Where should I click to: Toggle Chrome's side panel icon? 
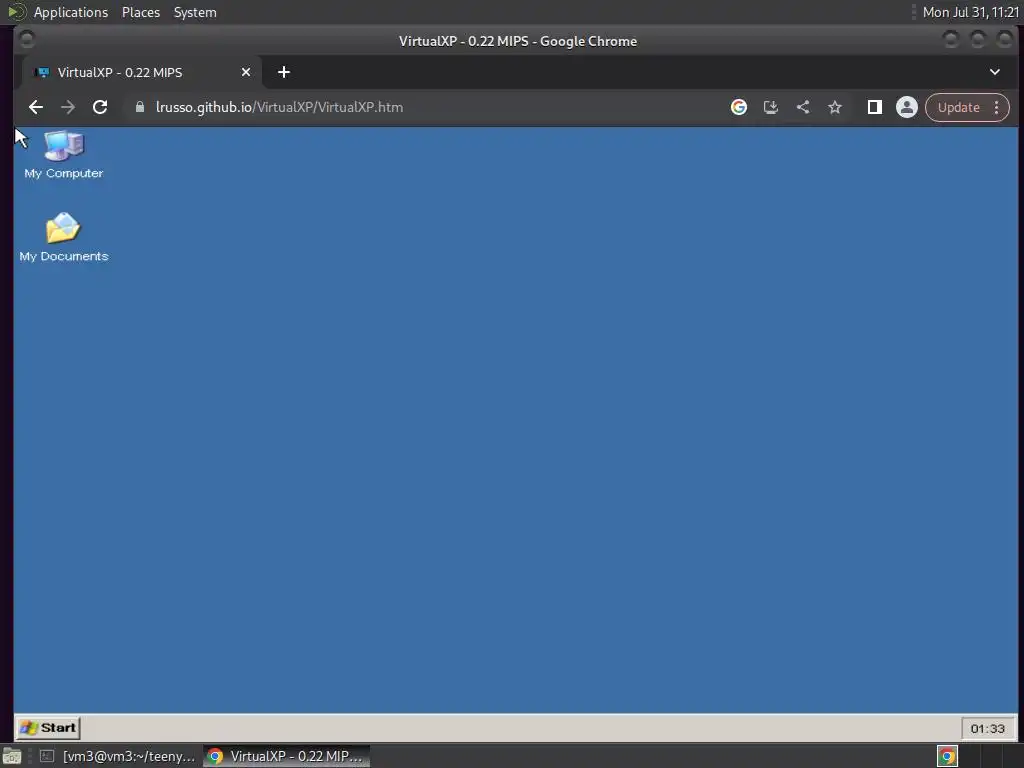click(874, 107)
